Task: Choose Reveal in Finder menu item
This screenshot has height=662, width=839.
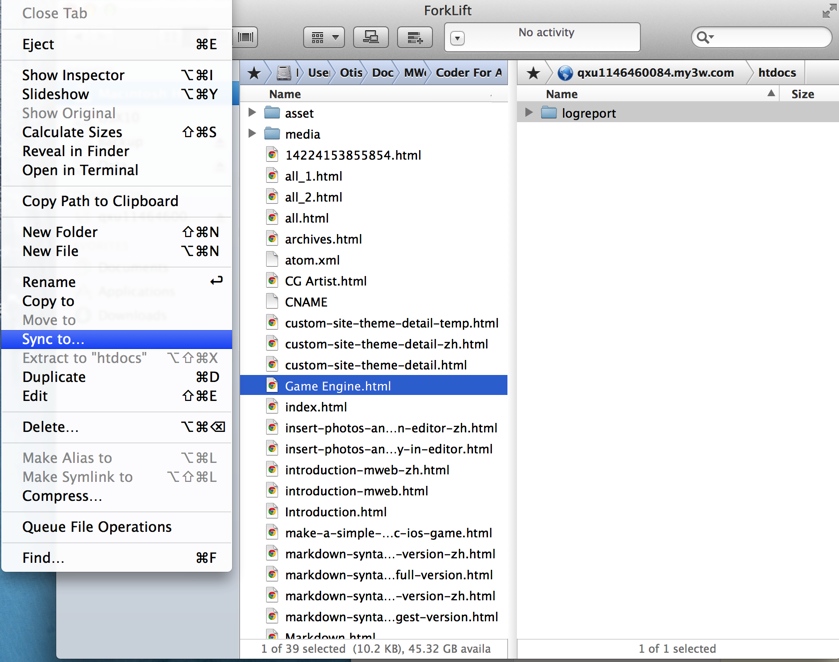Action: pos(117,151)
